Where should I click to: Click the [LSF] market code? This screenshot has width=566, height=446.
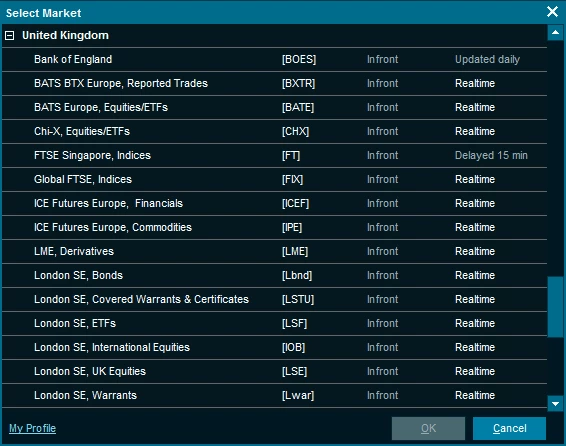pyautogui.click(x=295, y=323)
